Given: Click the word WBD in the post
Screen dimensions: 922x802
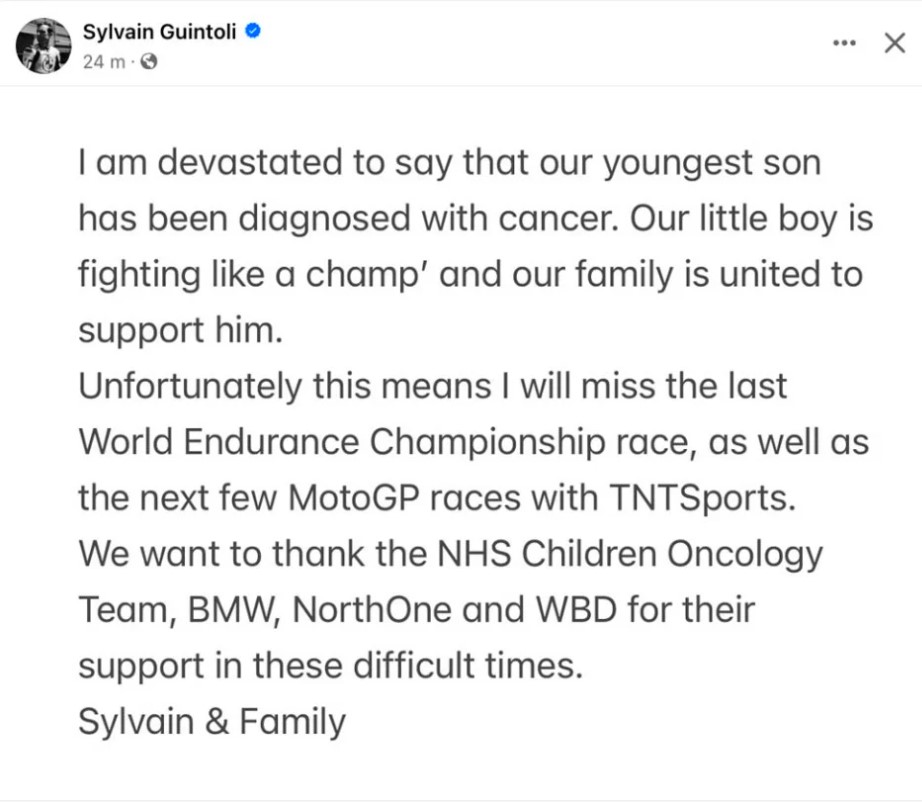Looking at the screenshot, I should pos(577,609).
